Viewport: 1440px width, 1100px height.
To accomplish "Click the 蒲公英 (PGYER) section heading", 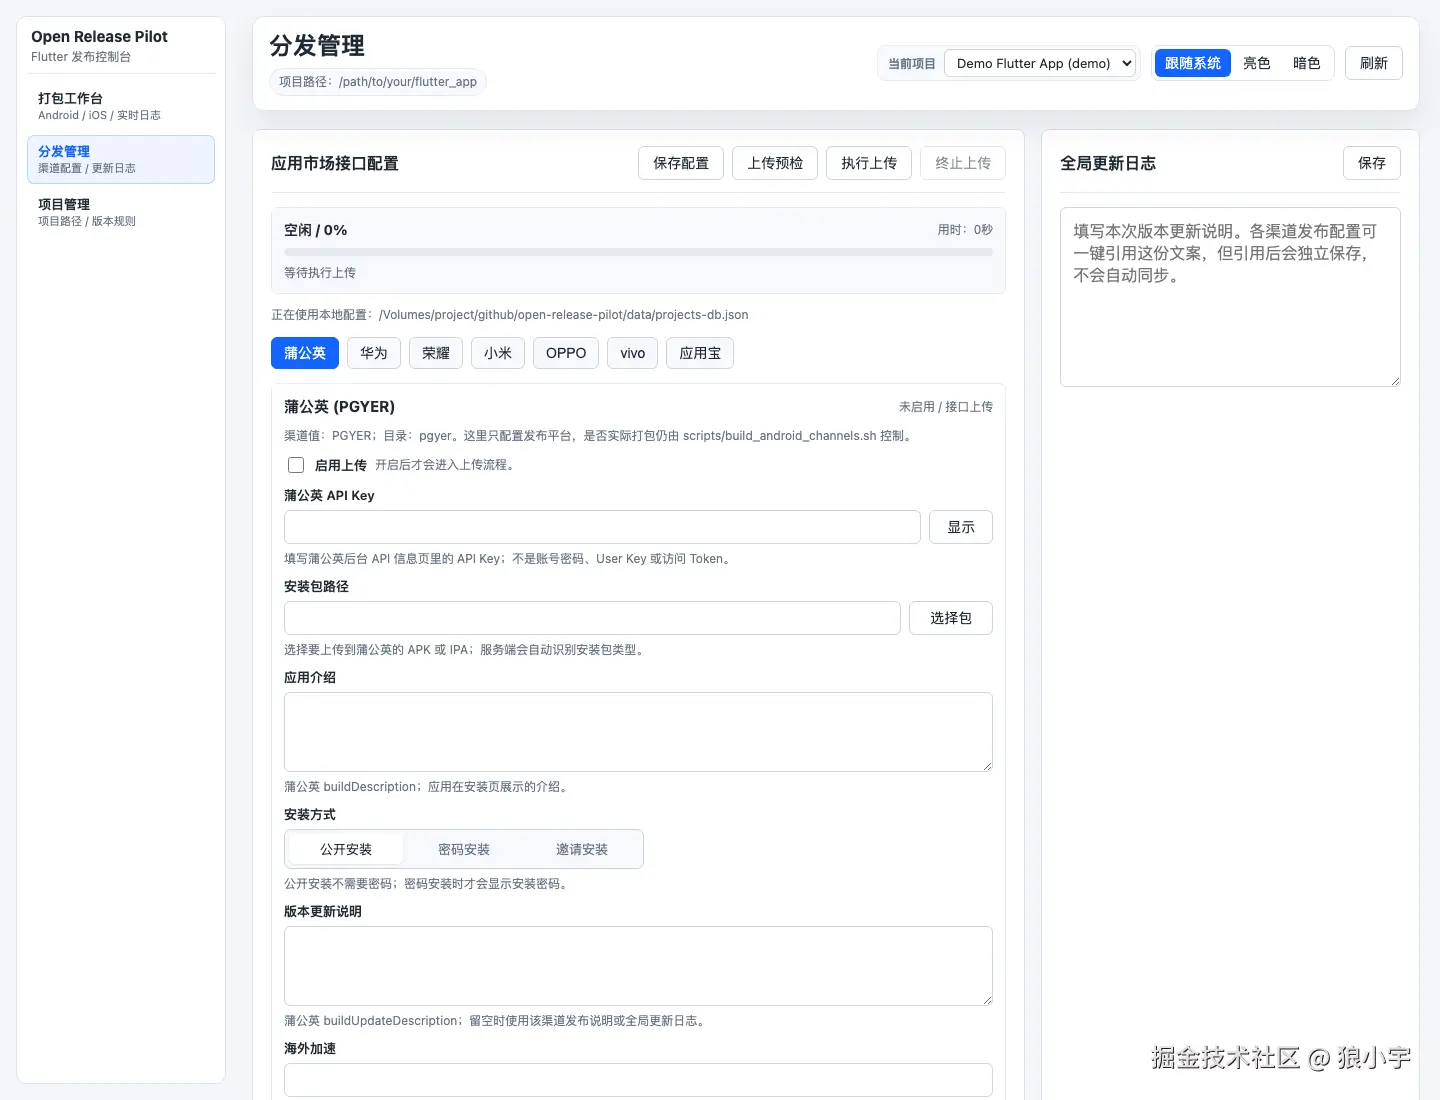I will [339, 407].
